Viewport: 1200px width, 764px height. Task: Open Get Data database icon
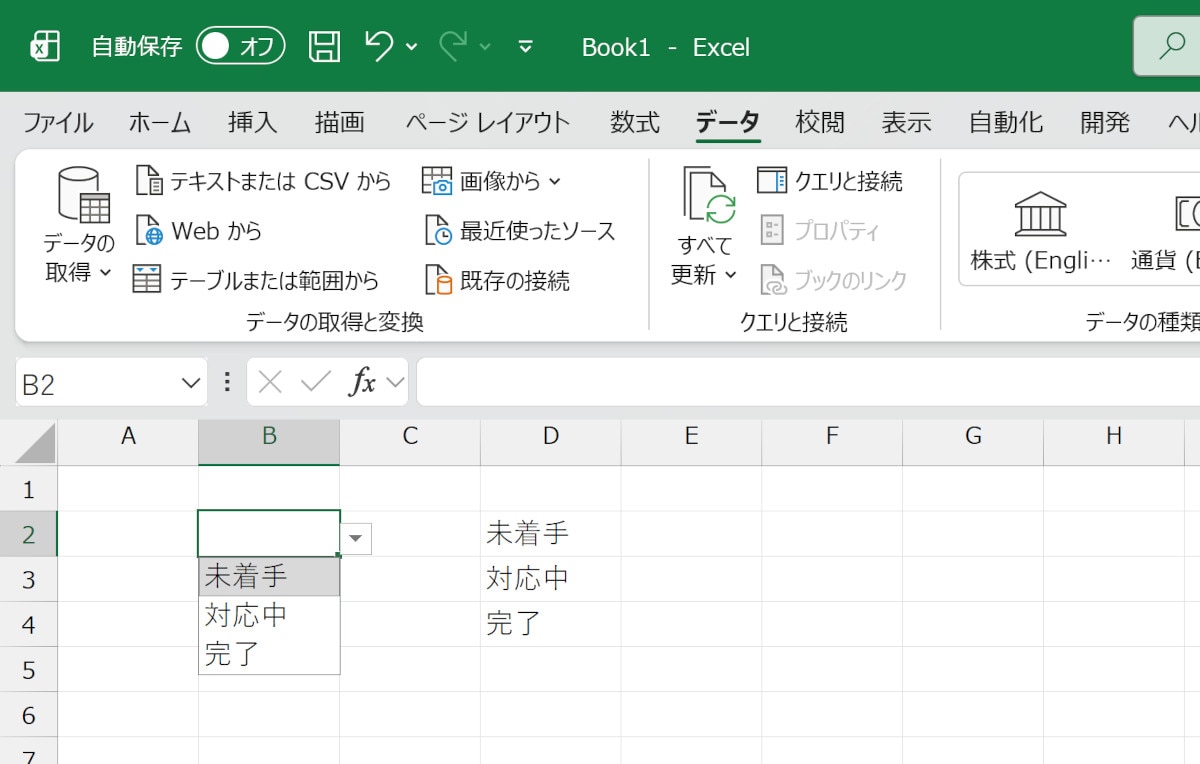(84, 194)
